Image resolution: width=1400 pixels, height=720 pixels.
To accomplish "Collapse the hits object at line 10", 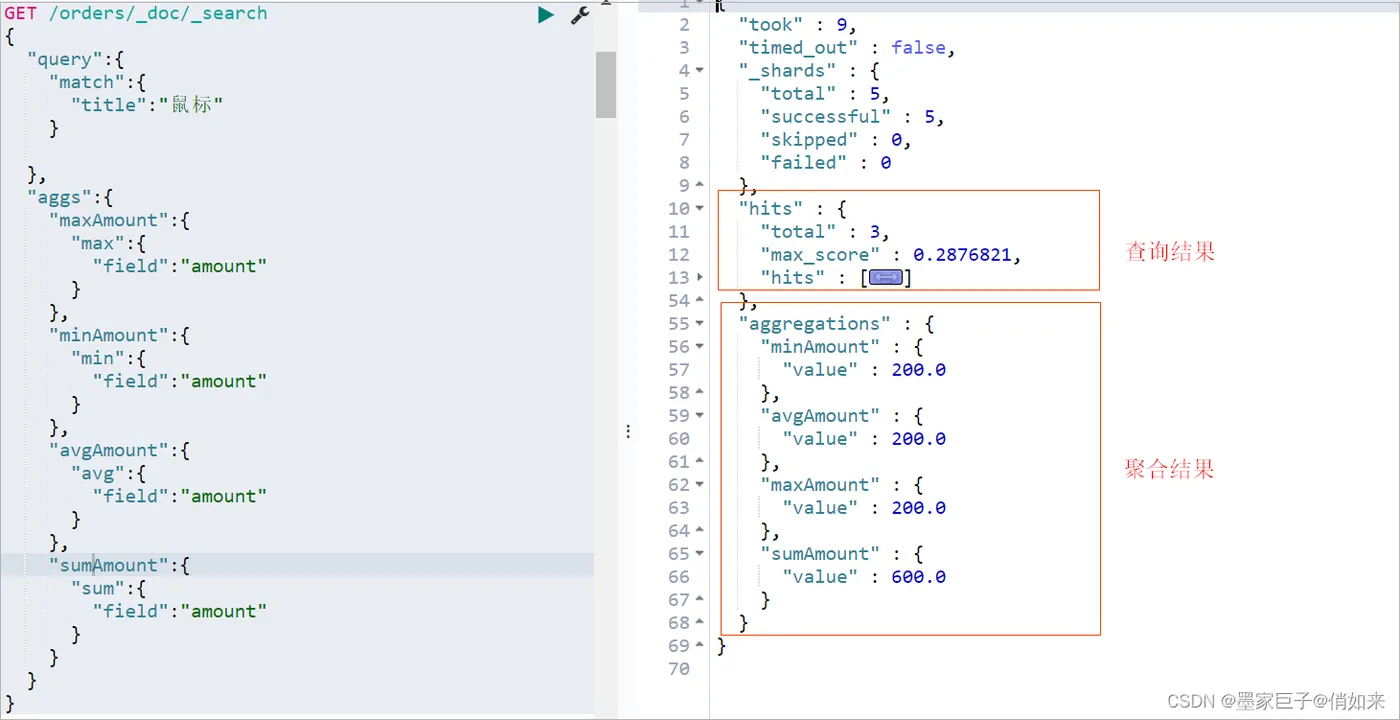I will coord(699,208).
